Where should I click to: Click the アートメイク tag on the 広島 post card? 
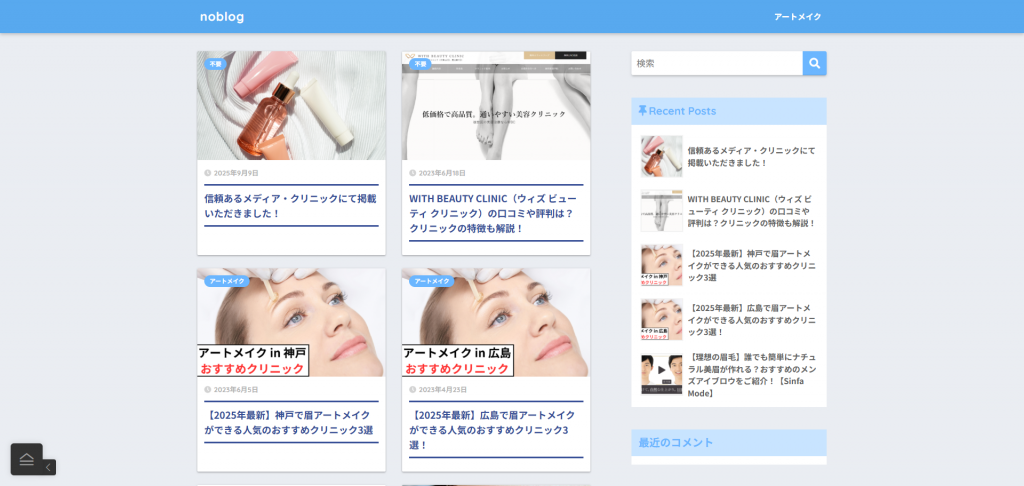point(432,281)
